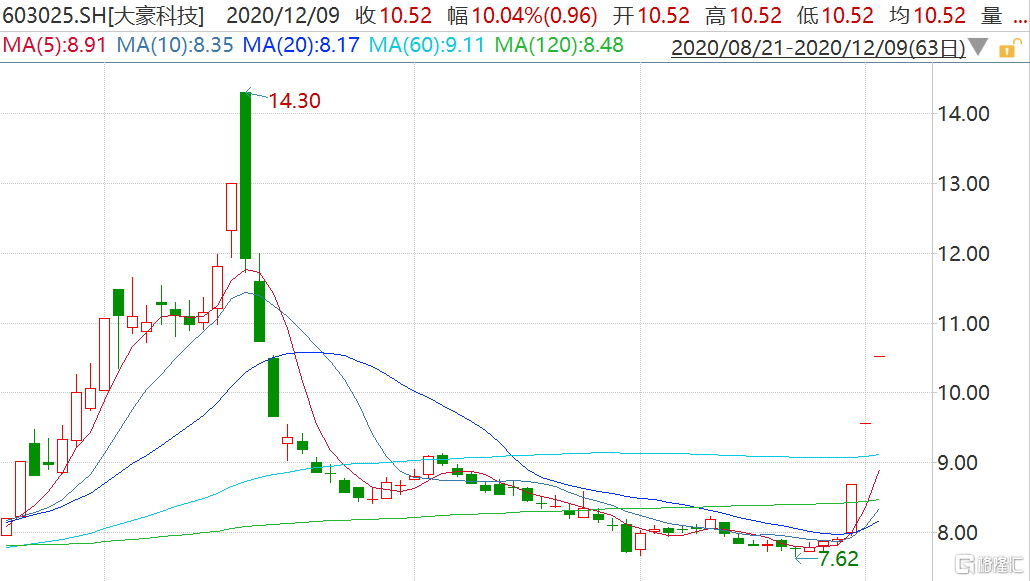
Task: Click the low price 低10.52
Action: coord(835,15)
